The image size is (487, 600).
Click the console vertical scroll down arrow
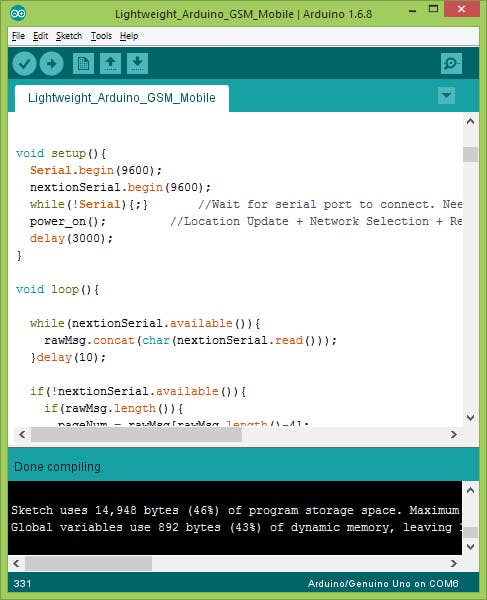471,547
